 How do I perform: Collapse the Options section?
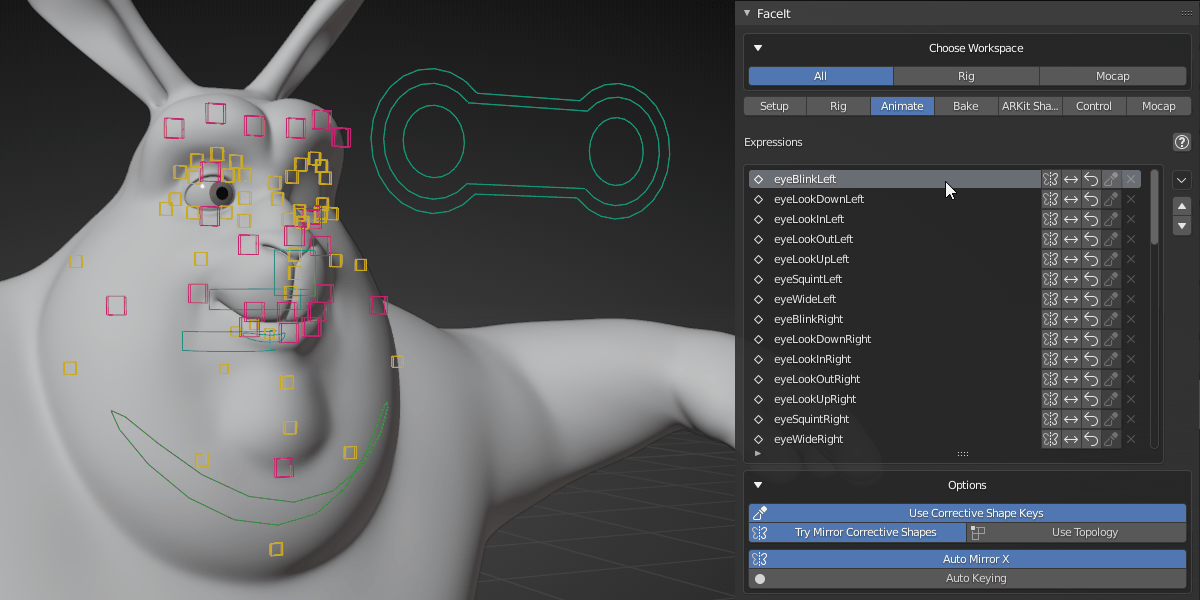pos(758,485)
